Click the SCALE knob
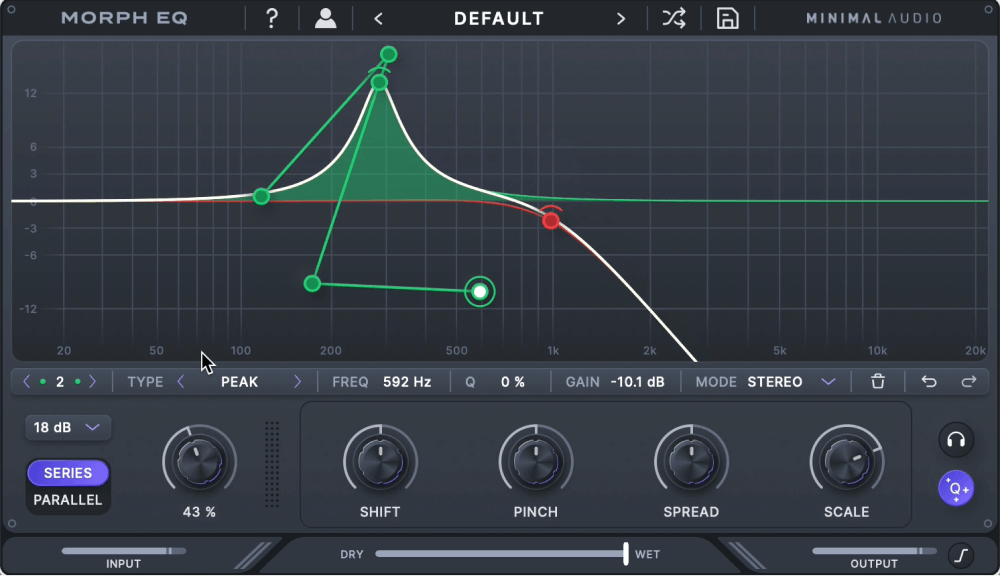The image size is (1000, 576). [847, 462]
